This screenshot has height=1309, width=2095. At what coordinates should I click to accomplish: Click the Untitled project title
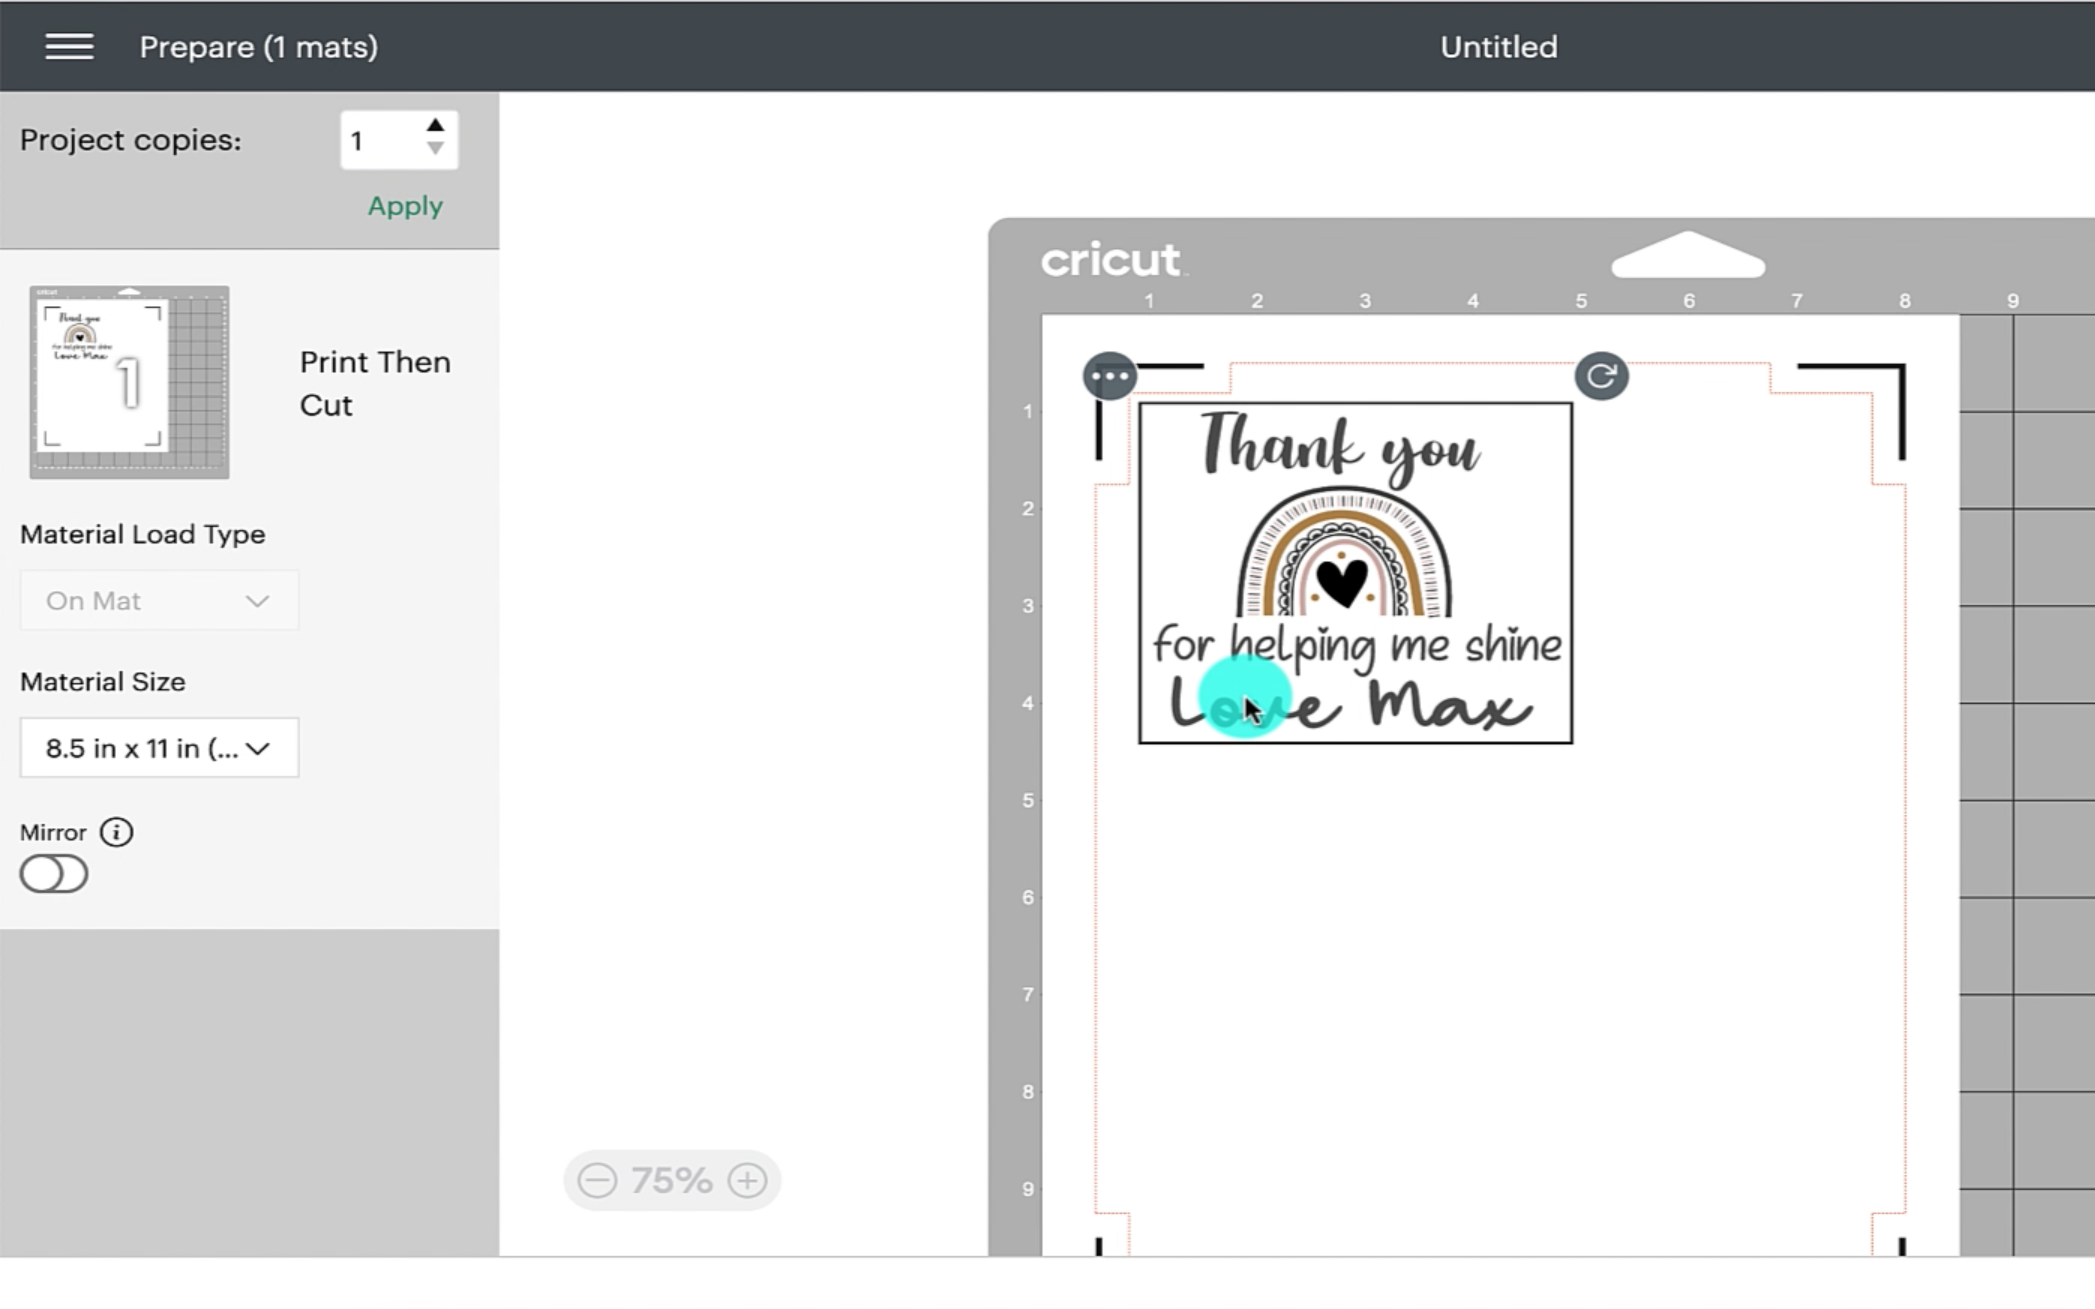pos(1498,47)
